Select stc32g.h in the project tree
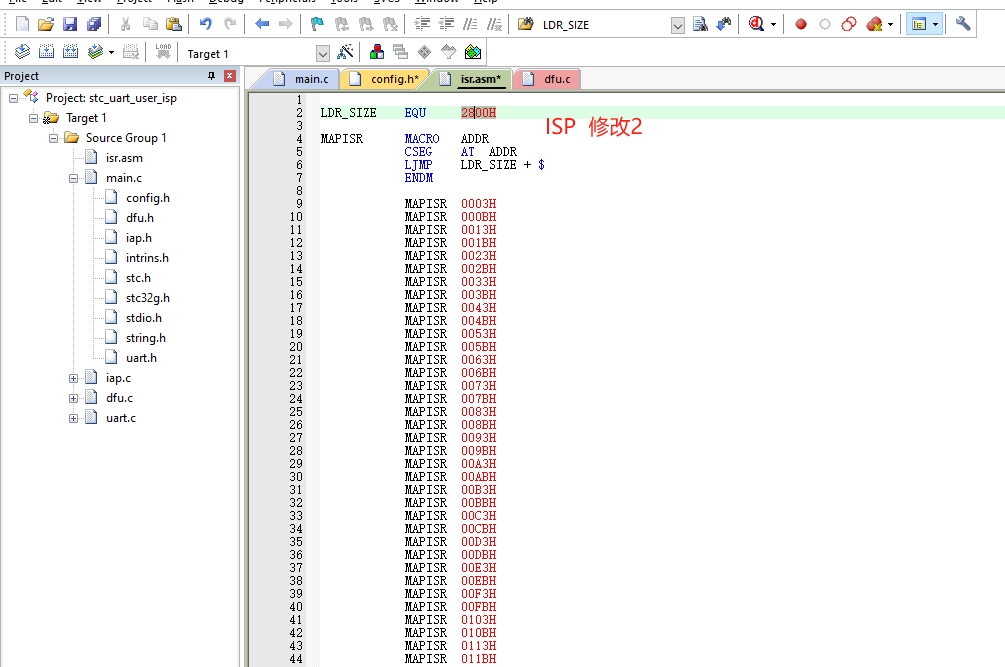Image resolution: width=1005 pixels, height=667 pixels. click(148, 298)
